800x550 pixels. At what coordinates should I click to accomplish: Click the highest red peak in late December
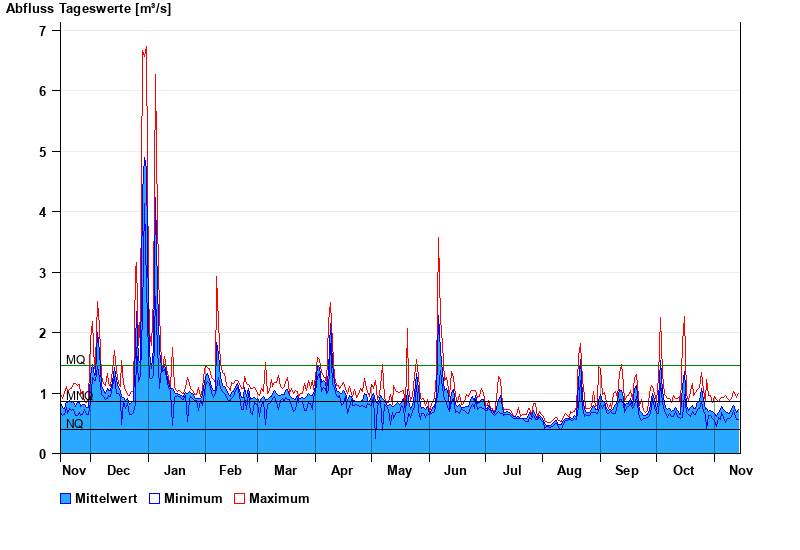coord(145,48)
